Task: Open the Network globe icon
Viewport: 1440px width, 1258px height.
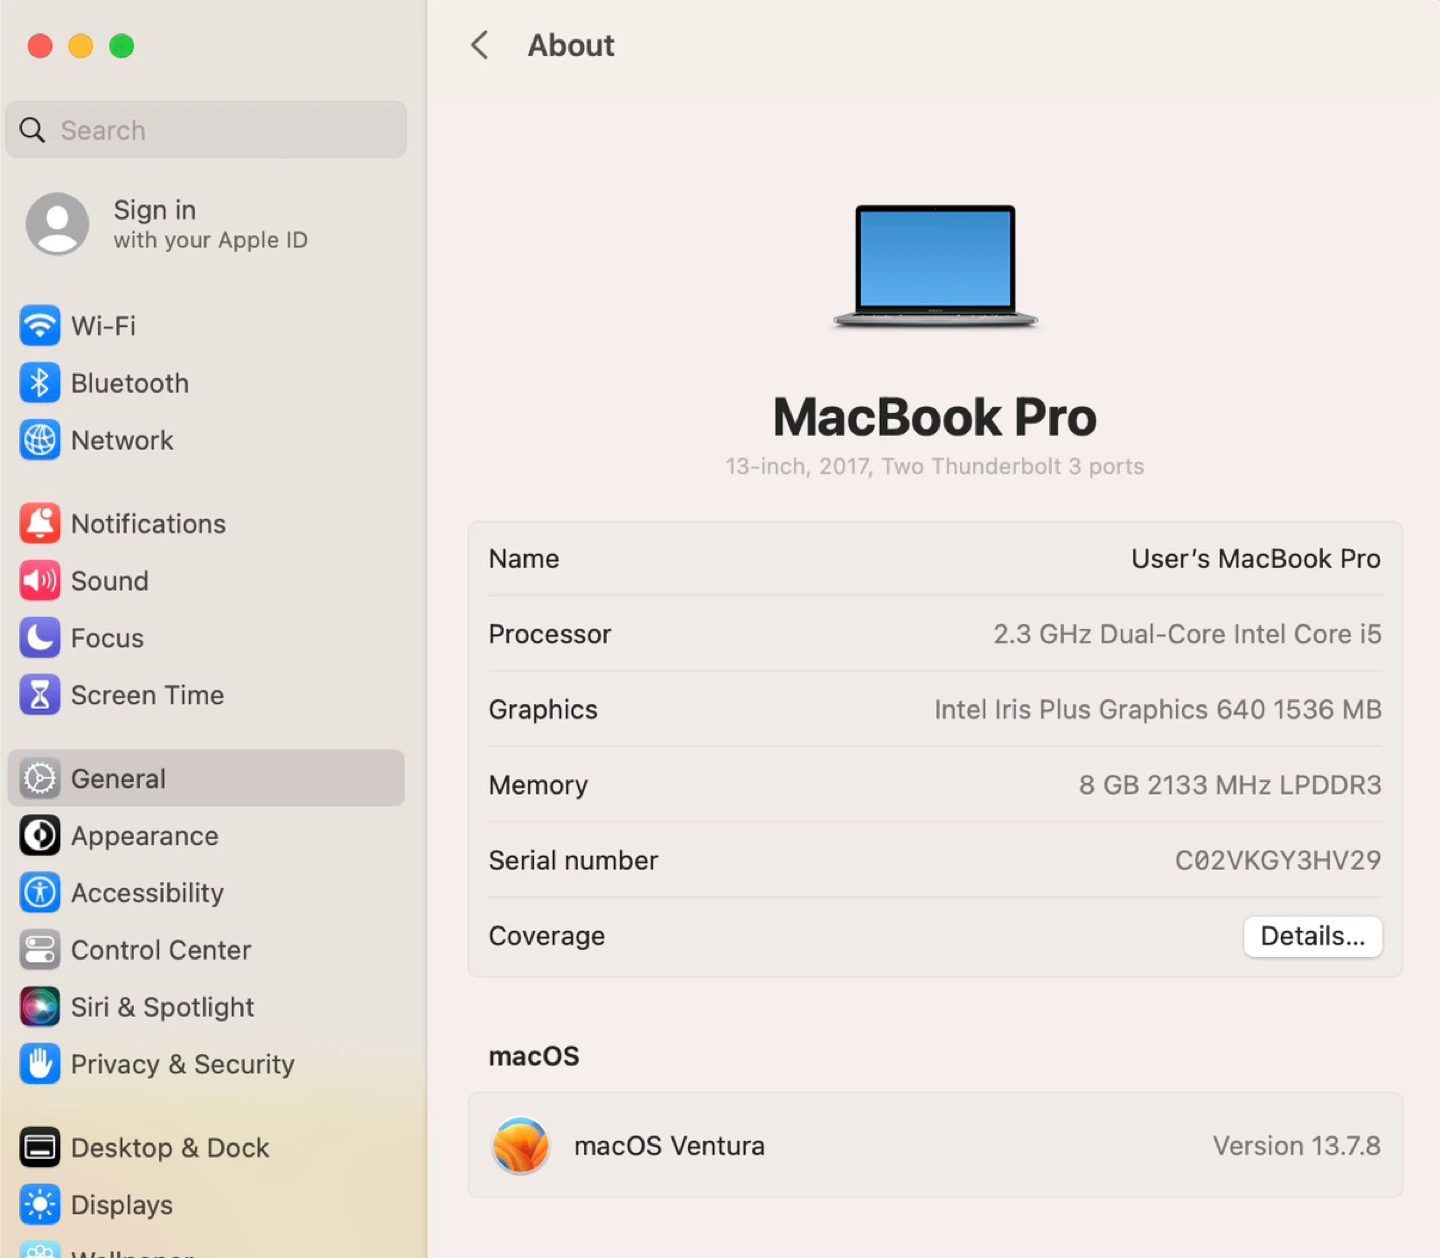Action: [x=40, y=440]
